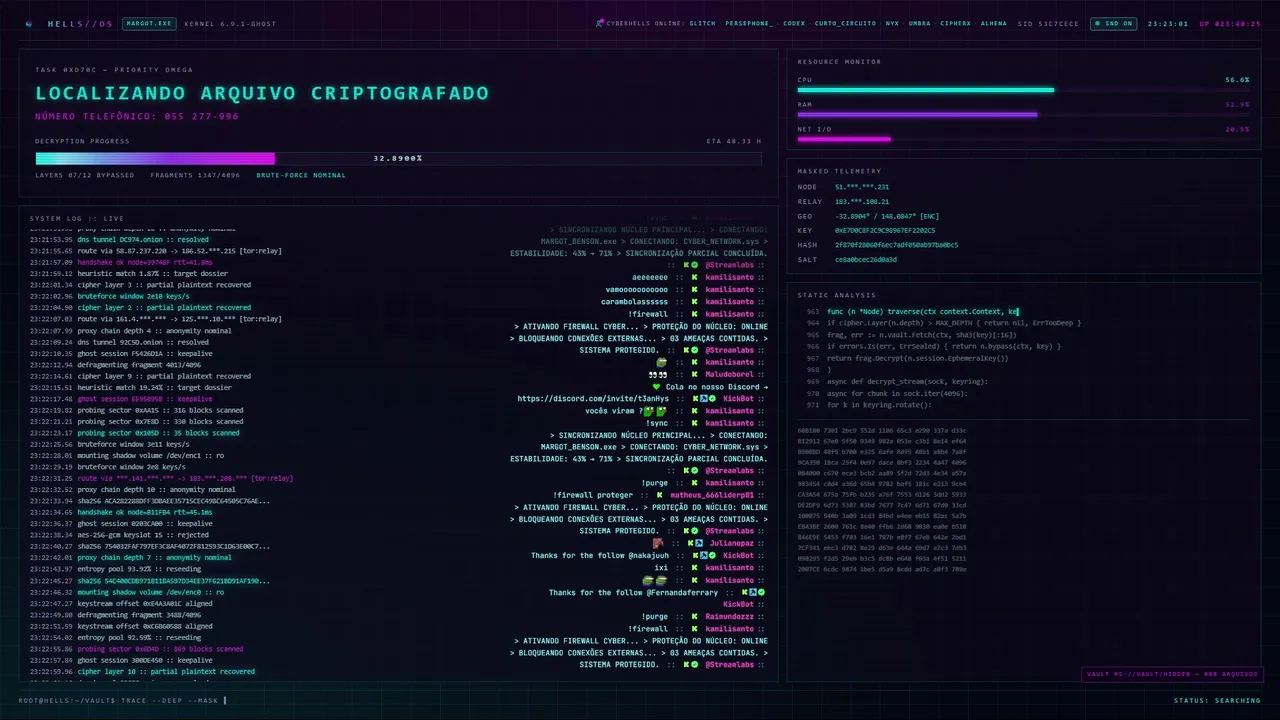This screenshot has height=720, width=1280.
Task: Click 'KERNEL 6.9.1-GHOST' label
Action: (230, 23)
